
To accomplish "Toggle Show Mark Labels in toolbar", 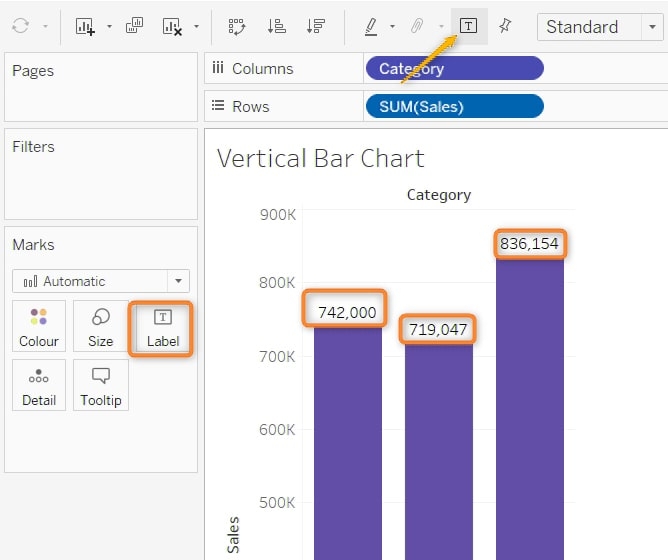I will tap(468, 26).
